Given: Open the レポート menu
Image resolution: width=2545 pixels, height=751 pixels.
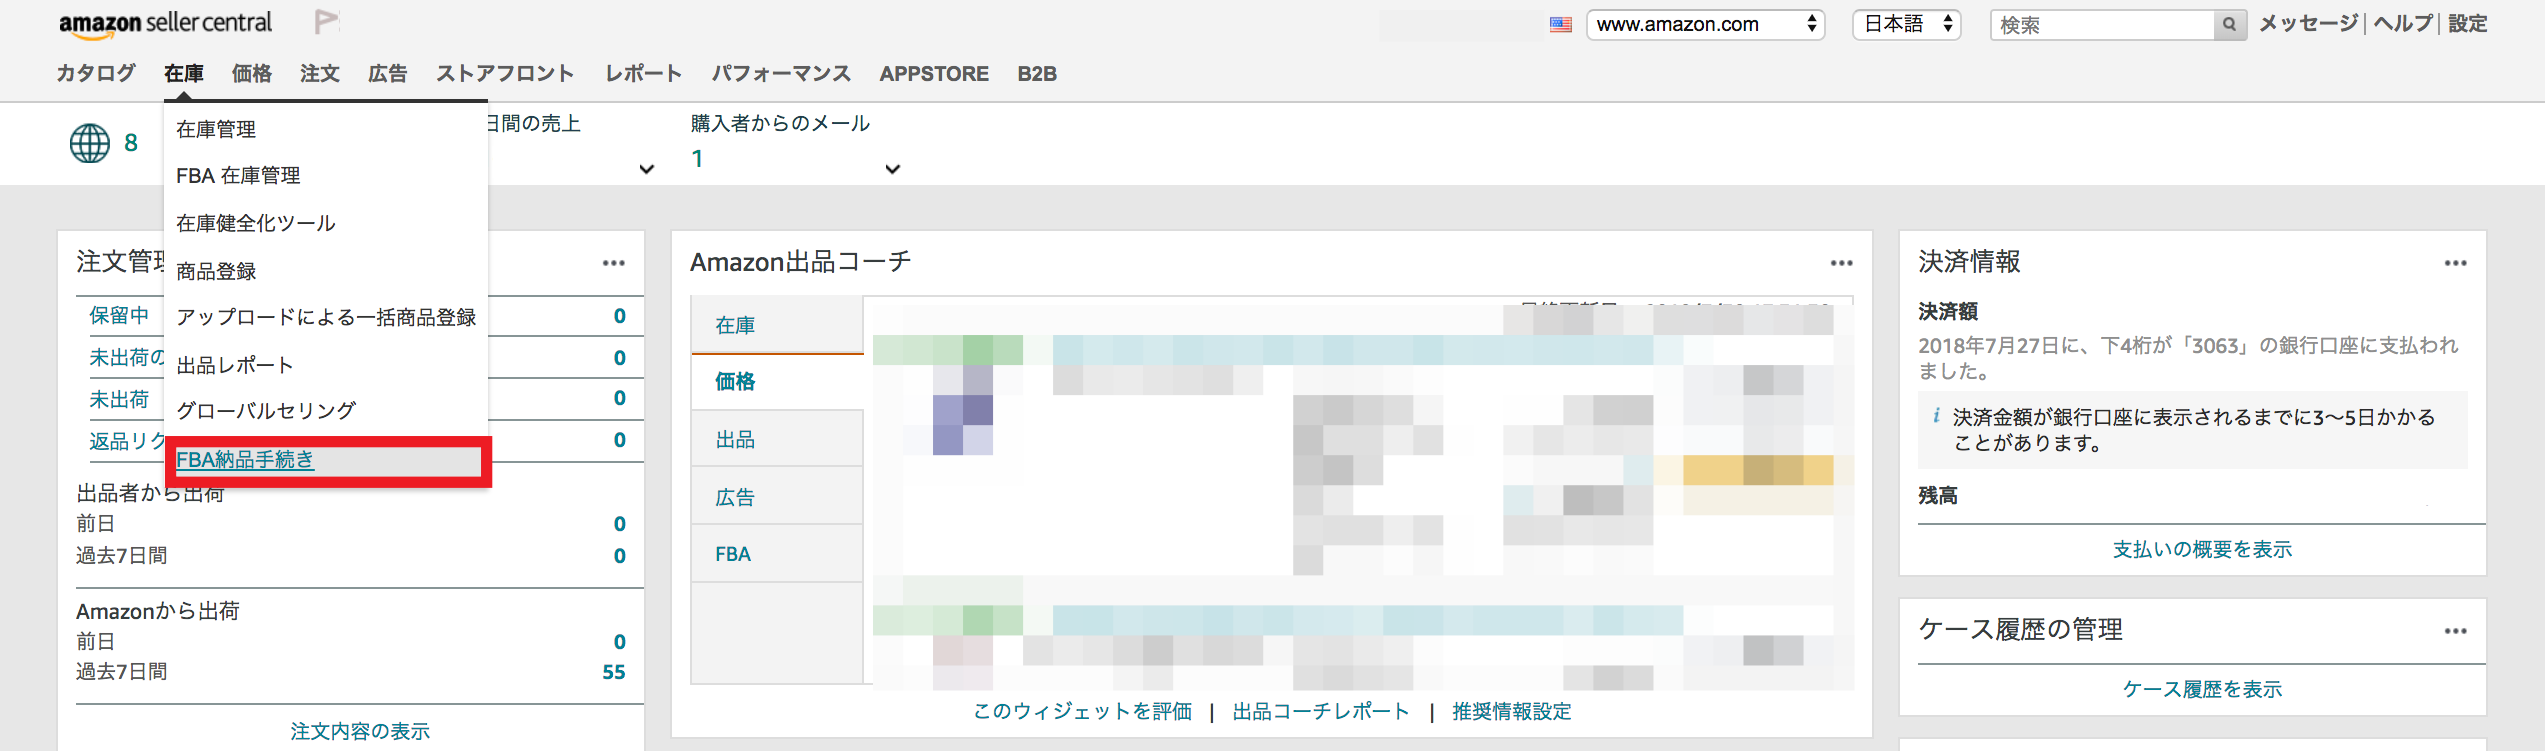Looking at the screenshot, I should click(644, 73).
